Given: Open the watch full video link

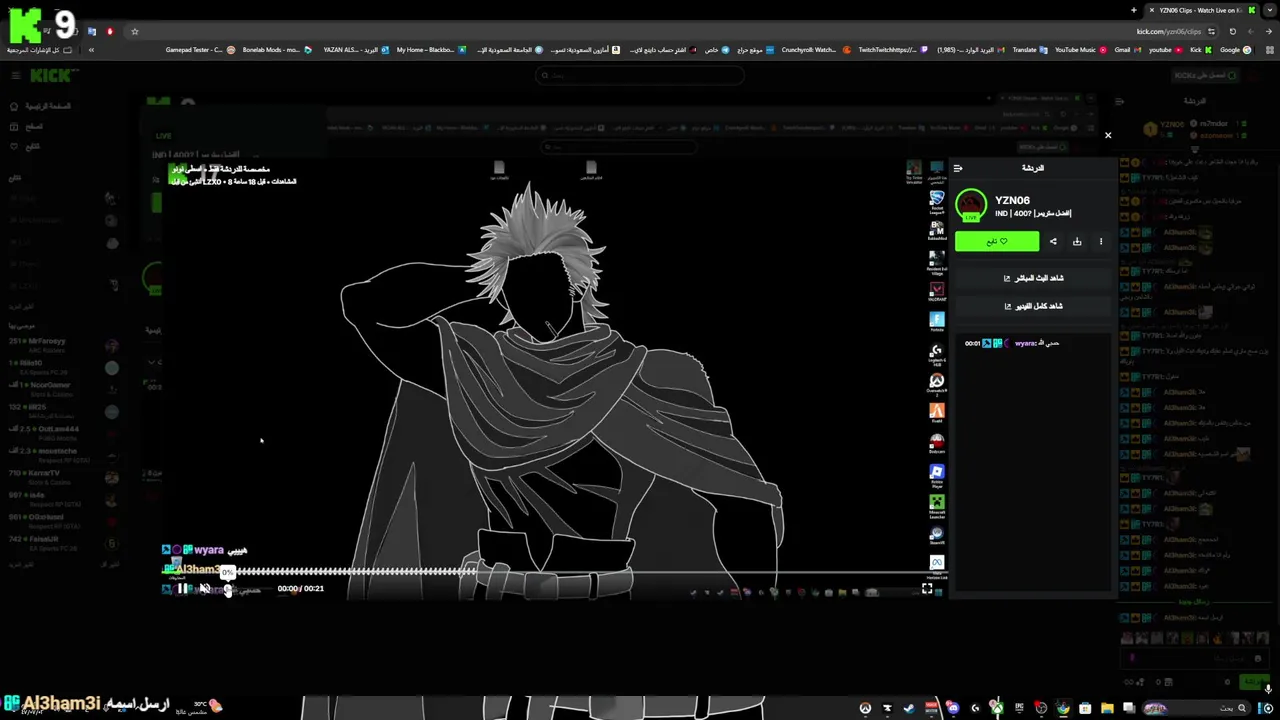Looking at the screenshot, I should (1033, 306).
